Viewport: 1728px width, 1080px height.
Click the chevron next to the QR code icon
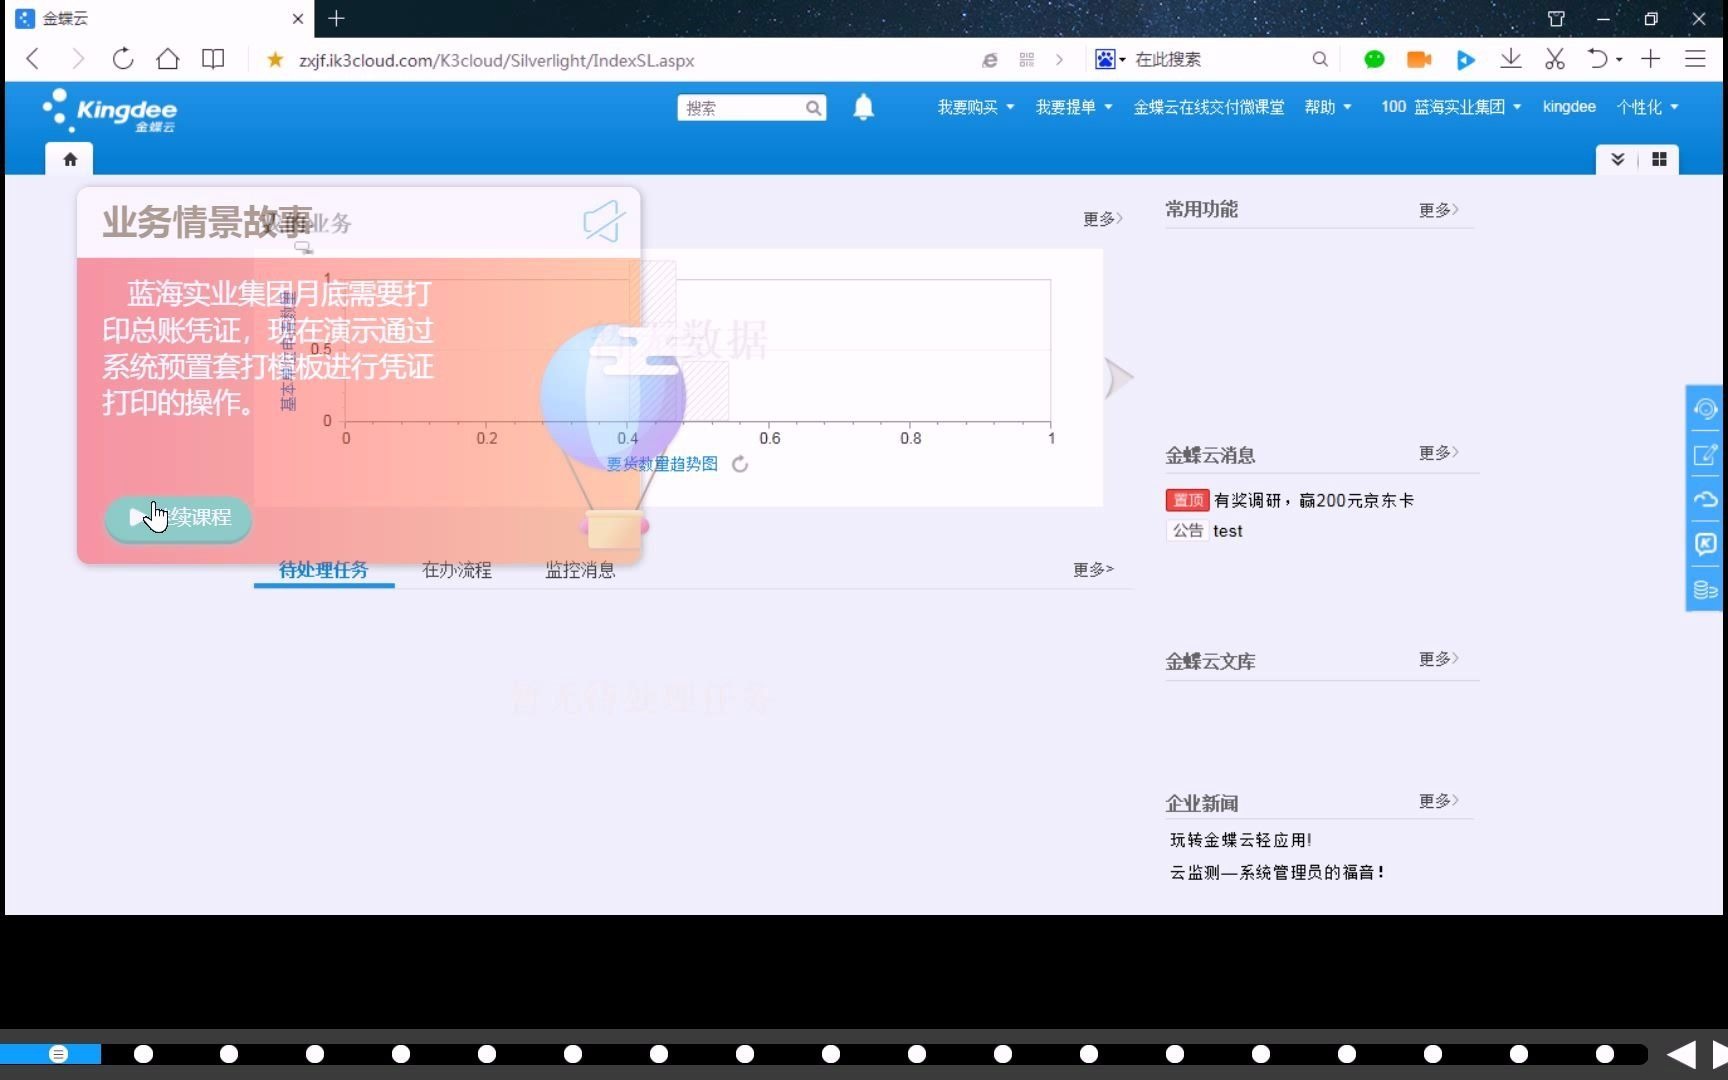coord(1059,60)
